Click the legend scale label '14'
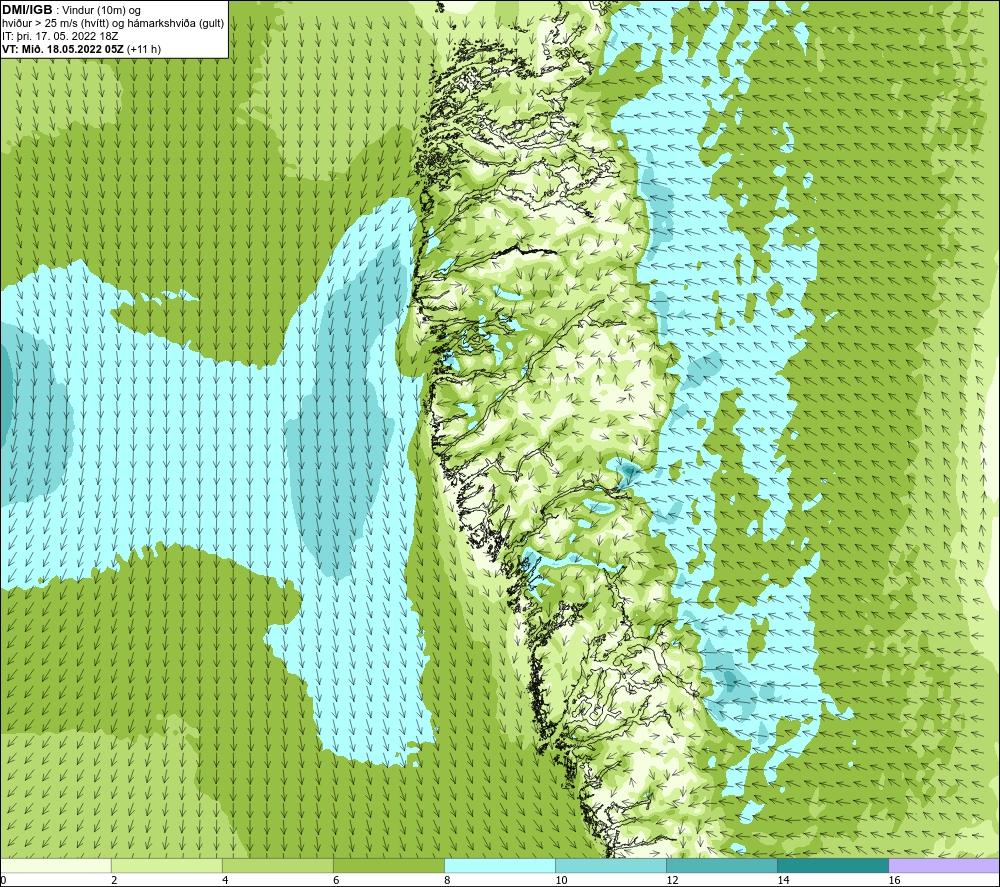 [783, 881]
